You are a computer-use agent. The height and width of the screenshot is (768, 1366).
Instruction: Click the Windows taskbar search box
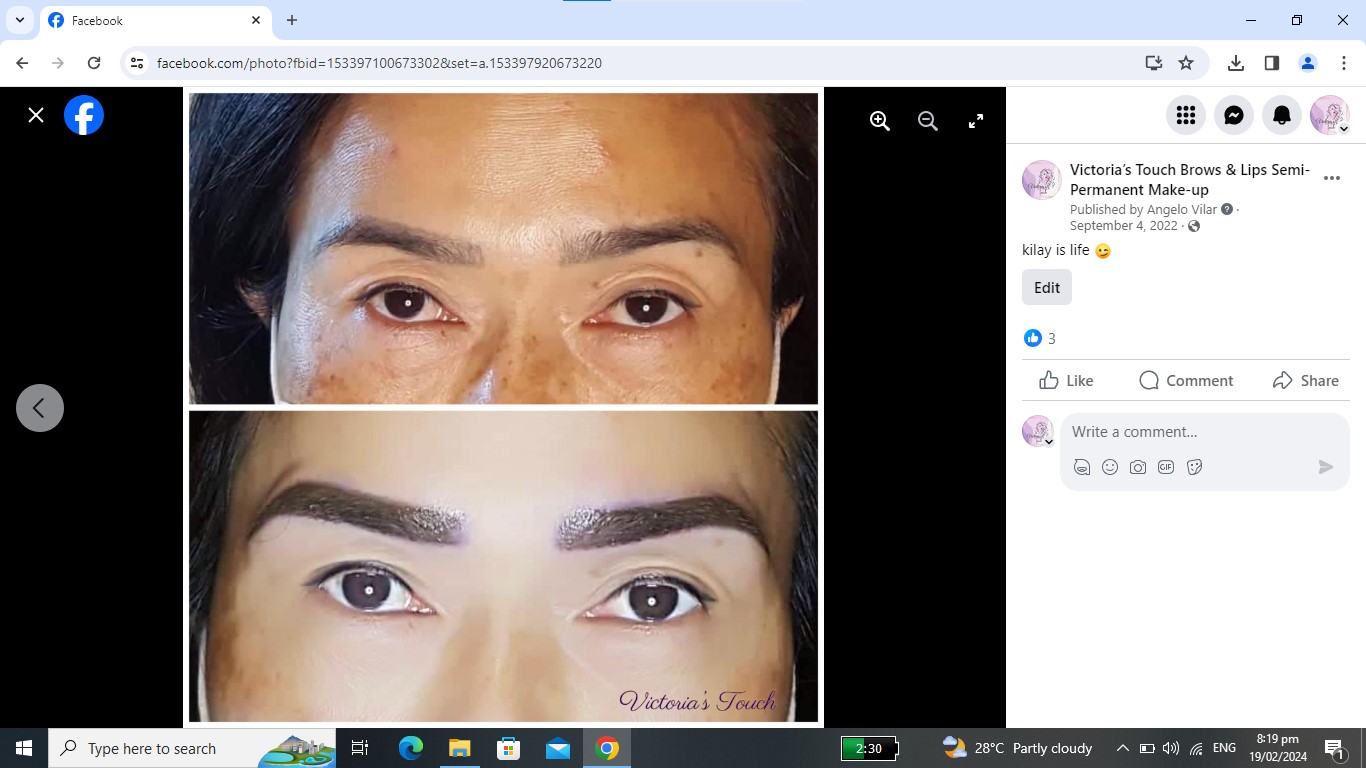pyautogui.click(x=192, y=748)
